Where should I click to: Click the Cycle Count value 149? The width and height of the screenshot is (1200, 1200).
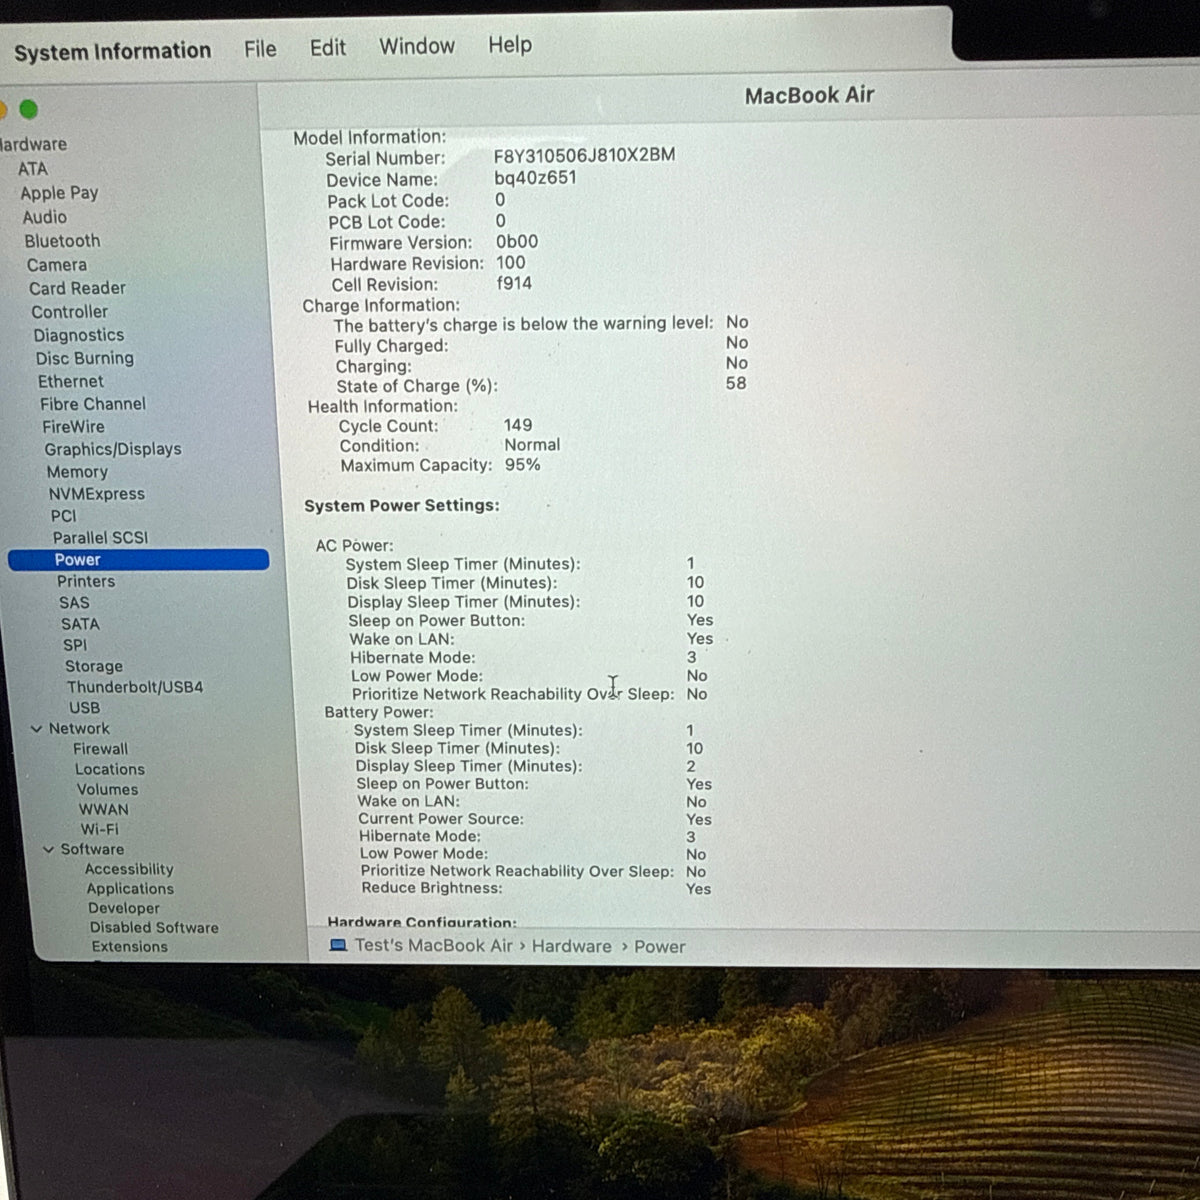tap(518, 425)
